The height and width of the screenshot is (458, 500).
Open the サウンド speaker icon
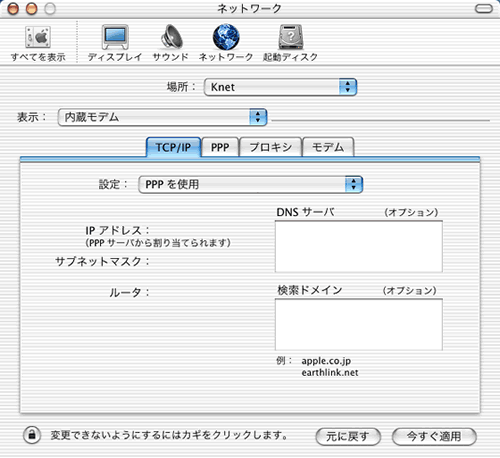[x=171, y=37]
